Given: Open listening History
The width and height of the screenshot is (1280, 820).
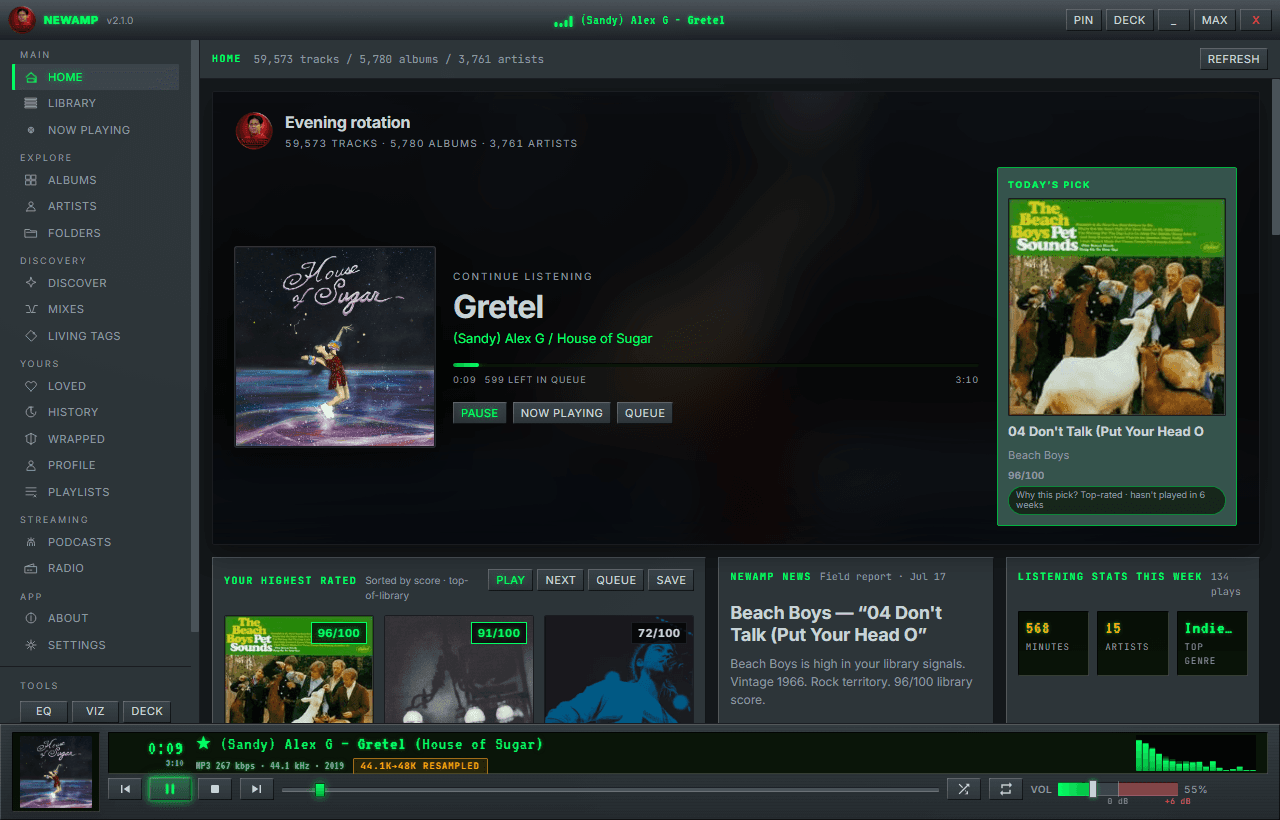Looking at the screenshot, I should tap(96, 412).
